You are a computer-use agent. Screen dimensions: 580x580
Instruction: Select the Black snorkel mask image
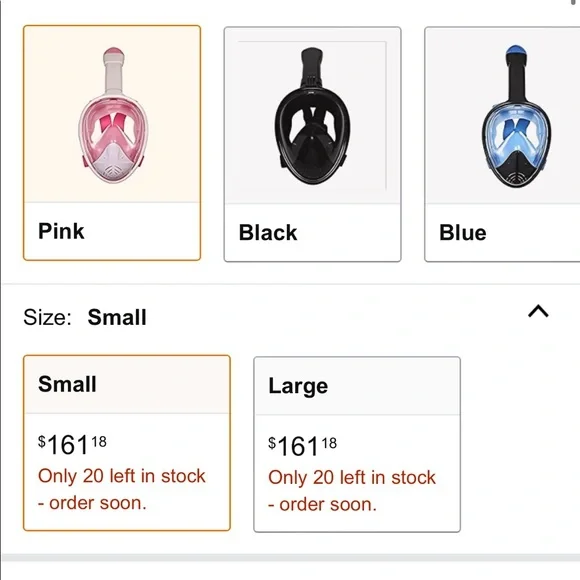(313, 116)
